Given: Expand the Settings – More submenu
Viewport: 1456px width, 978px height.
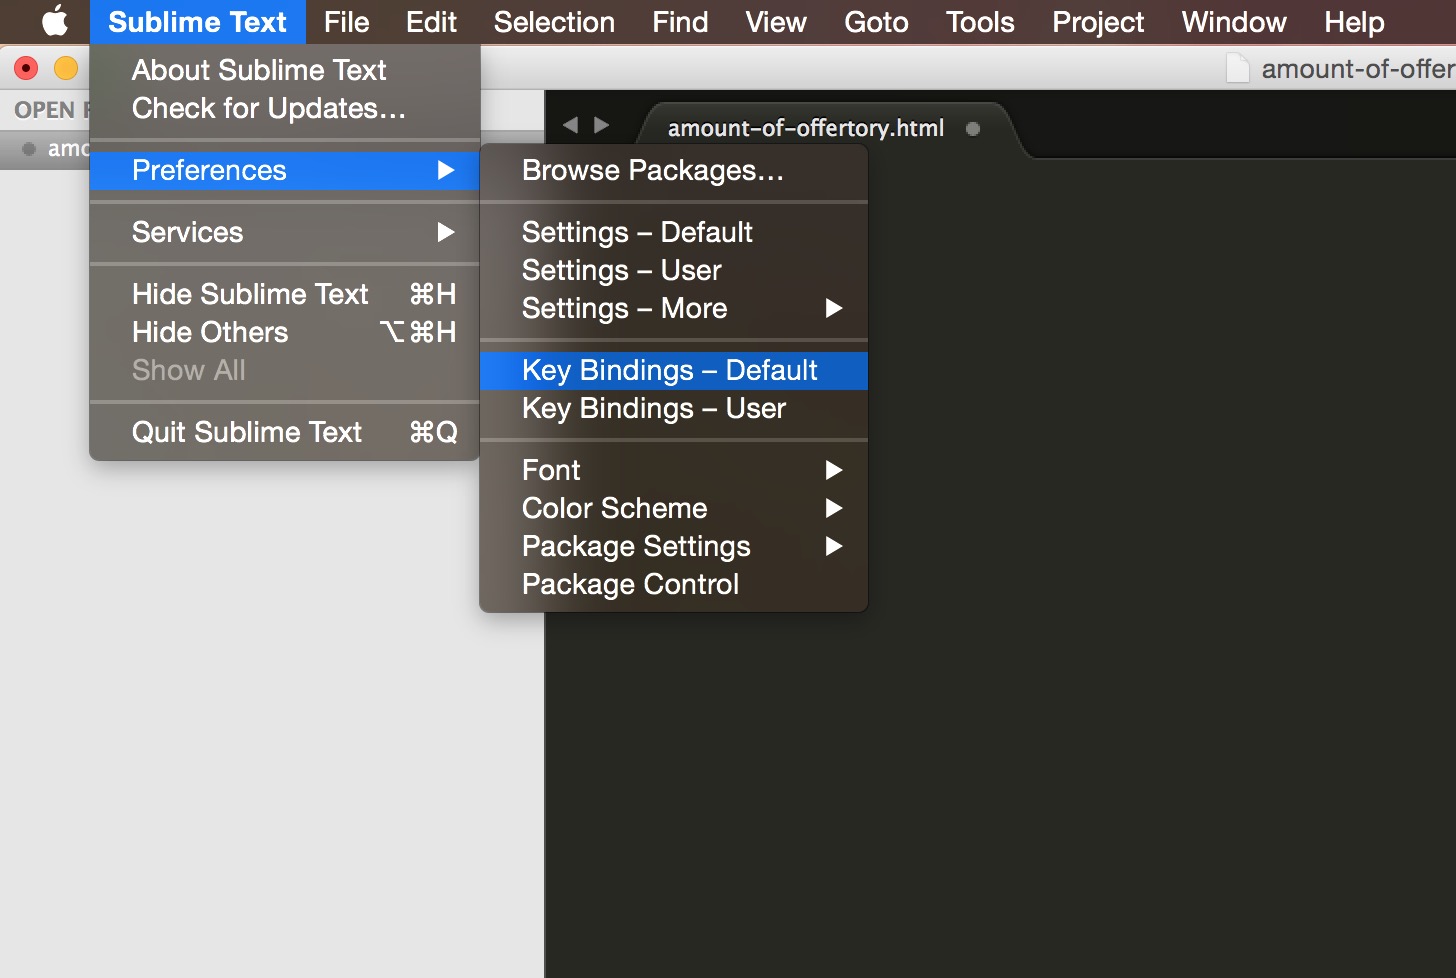Looking at the screenshot, I should [674, 308].
